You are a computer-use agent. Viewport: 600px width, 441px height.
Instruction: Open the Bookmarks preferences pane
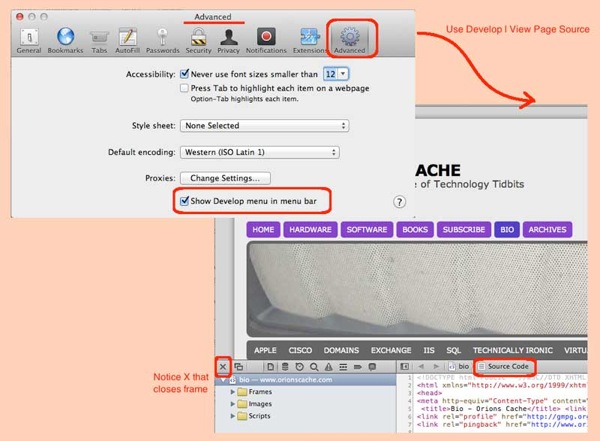[x=65, y=41]
